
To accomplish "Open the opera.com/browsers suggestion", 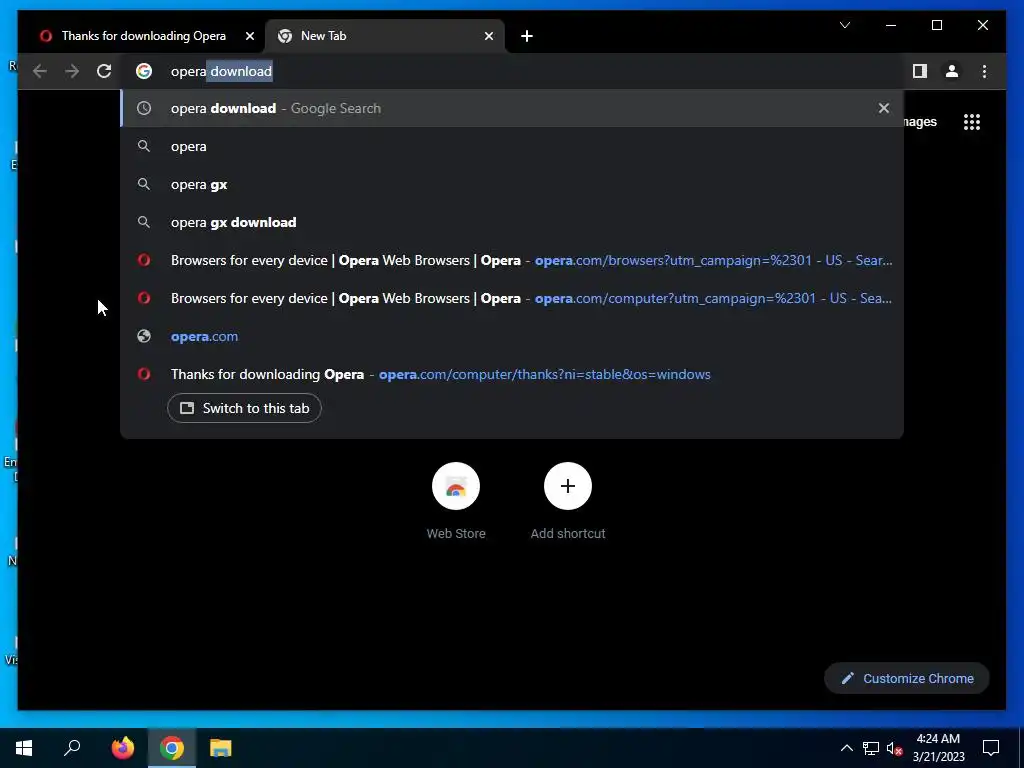I will (x=512, y=260).
